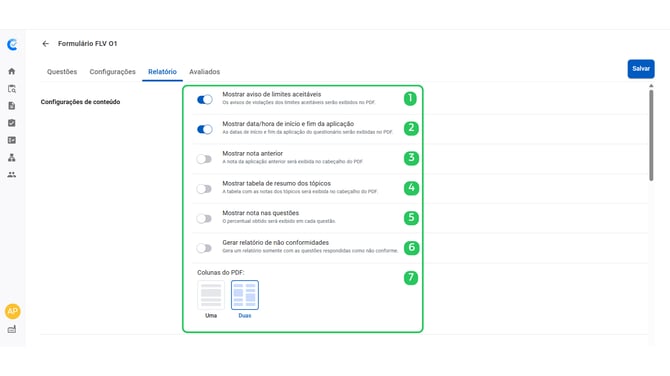
Task: Switch to the Avaliados tab
Action: coord(205,72)
